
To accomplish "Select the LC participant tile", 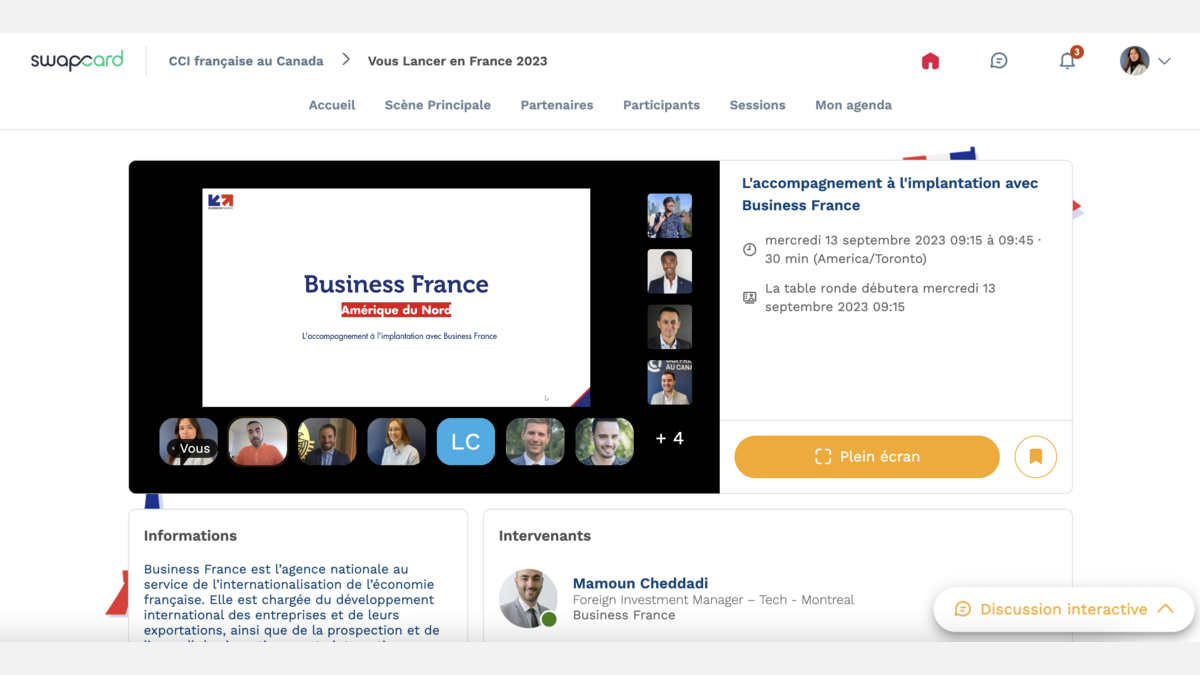I will click(466, 442).
